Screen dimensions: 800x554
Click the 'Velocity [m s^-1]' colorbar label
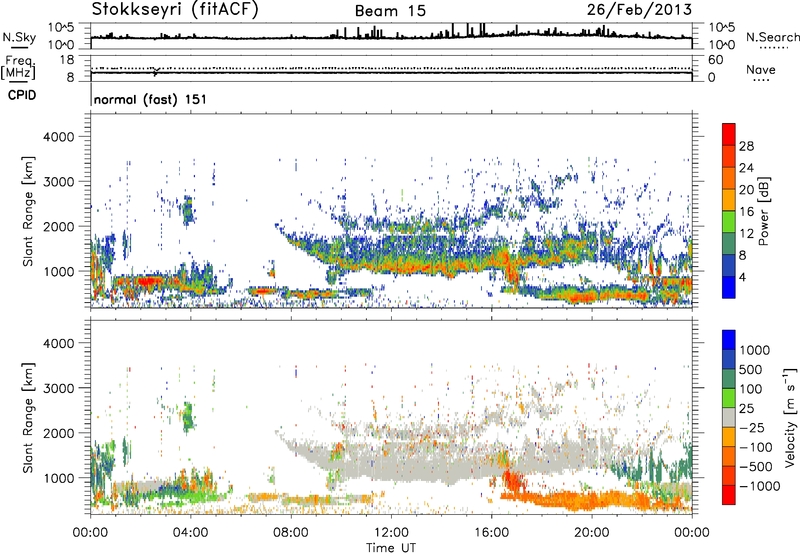(790, 417)
